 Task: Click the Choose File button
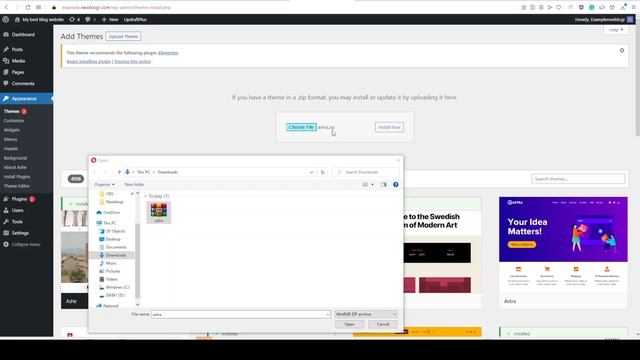(x=301, y=127)
